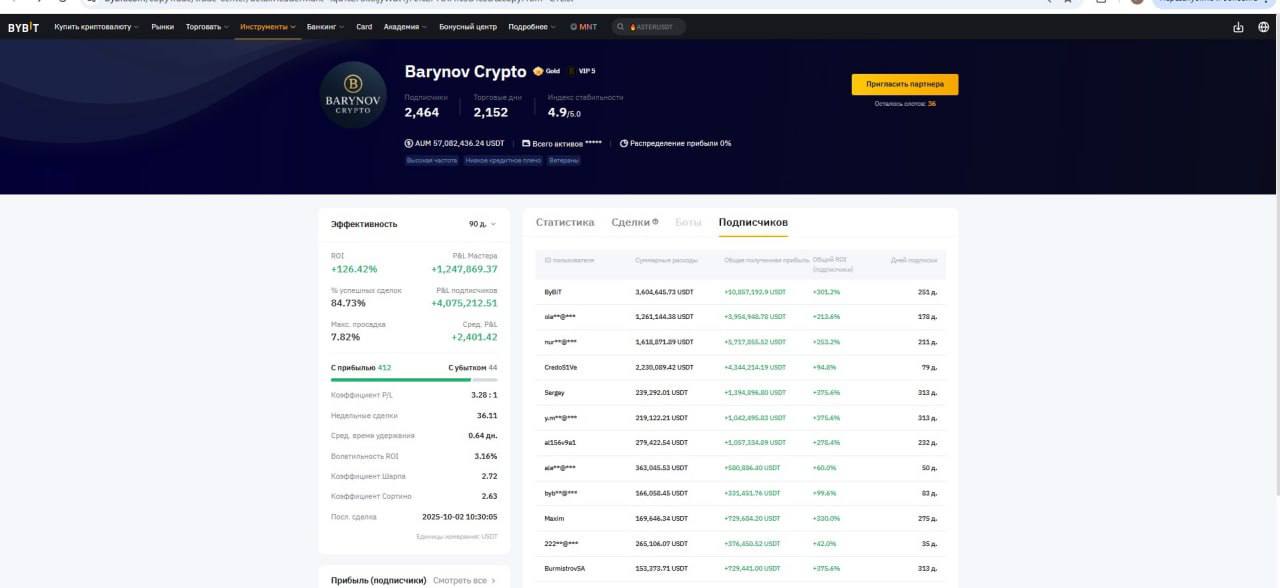Switch to the Статистика tab

[x=565, y=222]
